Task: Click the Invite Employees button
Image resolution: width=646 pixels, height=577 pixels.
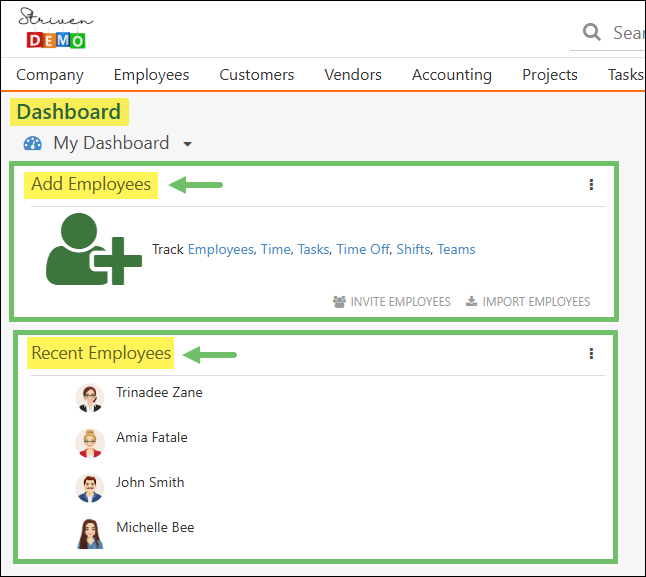Action: (x=391, y=302)
